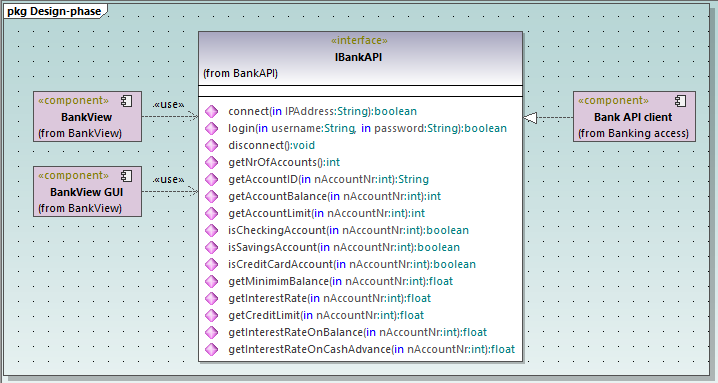This screenshot has height=383, width=718.
Task: Select the use label above BankView dependency
Action: [x=169, y=104]
